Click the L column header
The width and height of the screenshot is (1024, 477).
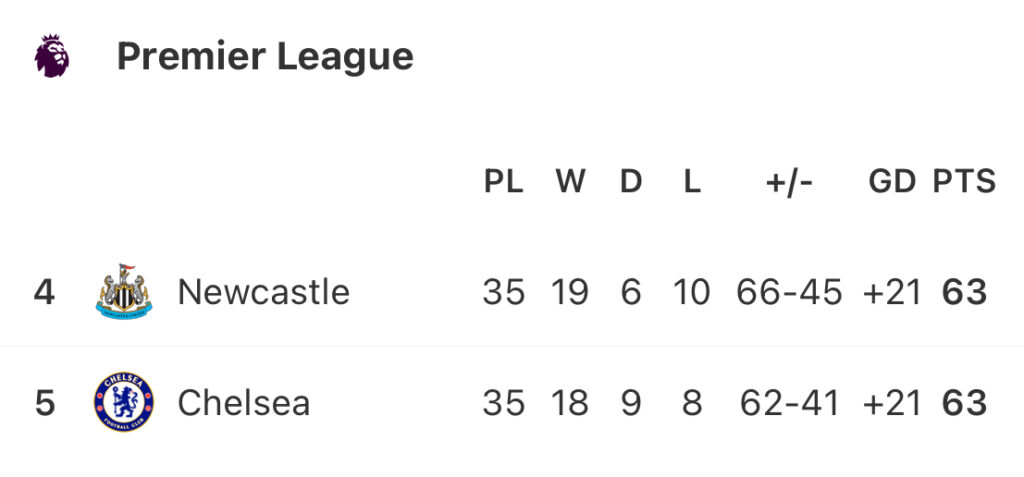click(692, 181)
